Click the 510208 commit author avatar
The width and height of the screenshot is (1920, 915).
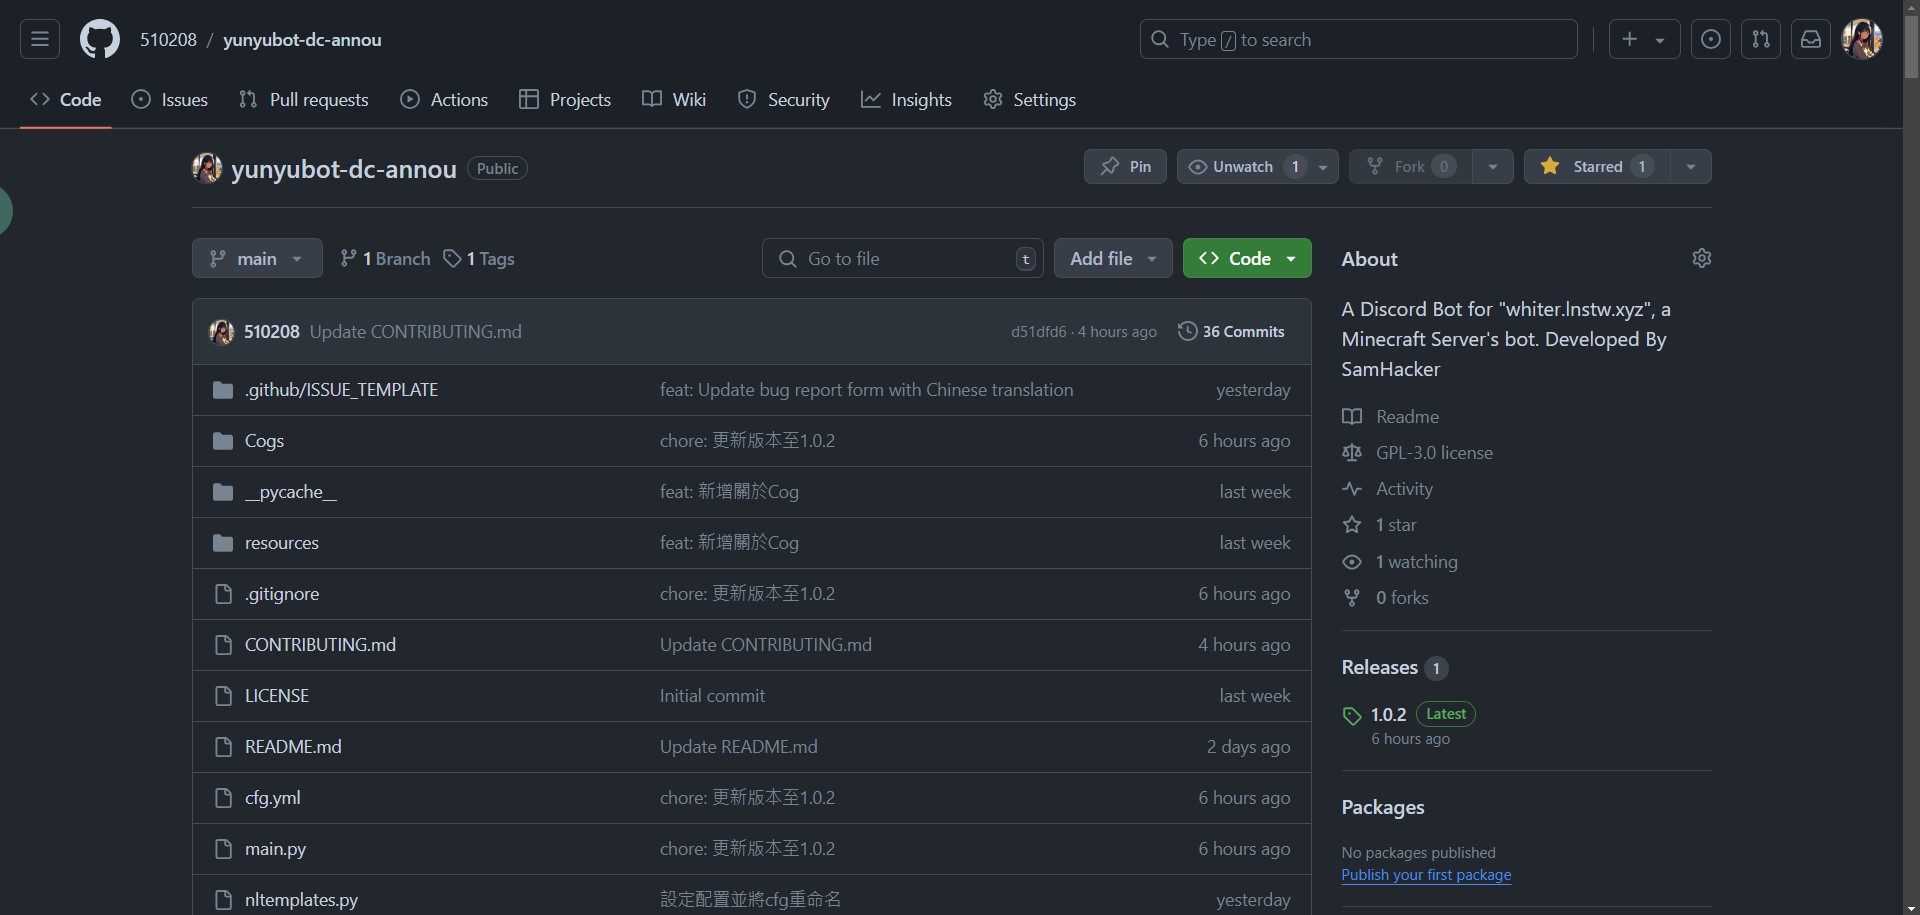[x=221, y=332]
